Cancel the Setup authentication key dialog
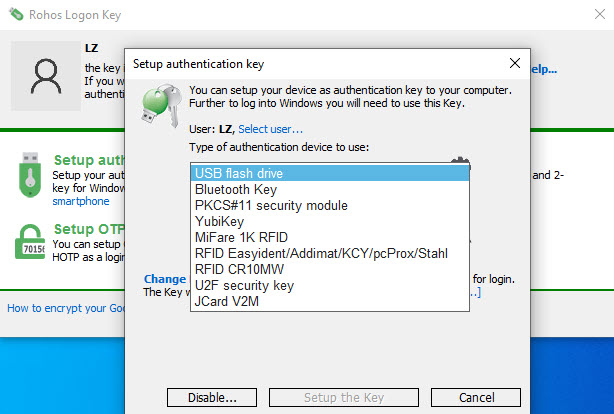The width and height of the screenshot is (614, 414). (x=476, y=398)
